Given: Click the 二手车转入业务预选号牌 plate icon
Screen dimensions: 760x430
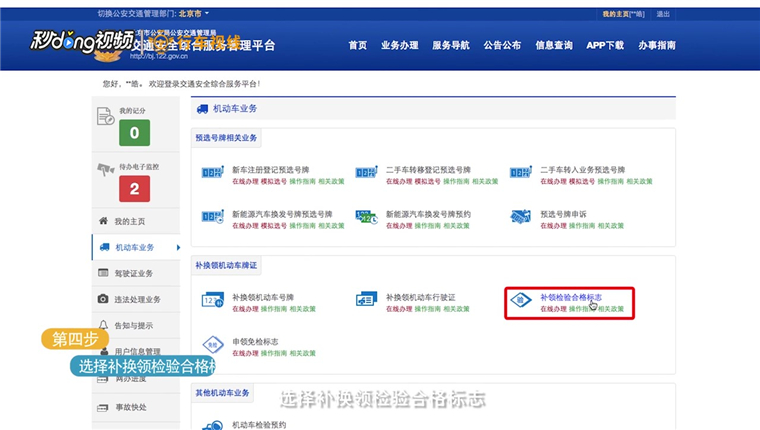Looking at the screenshot, I should [521, 173].
